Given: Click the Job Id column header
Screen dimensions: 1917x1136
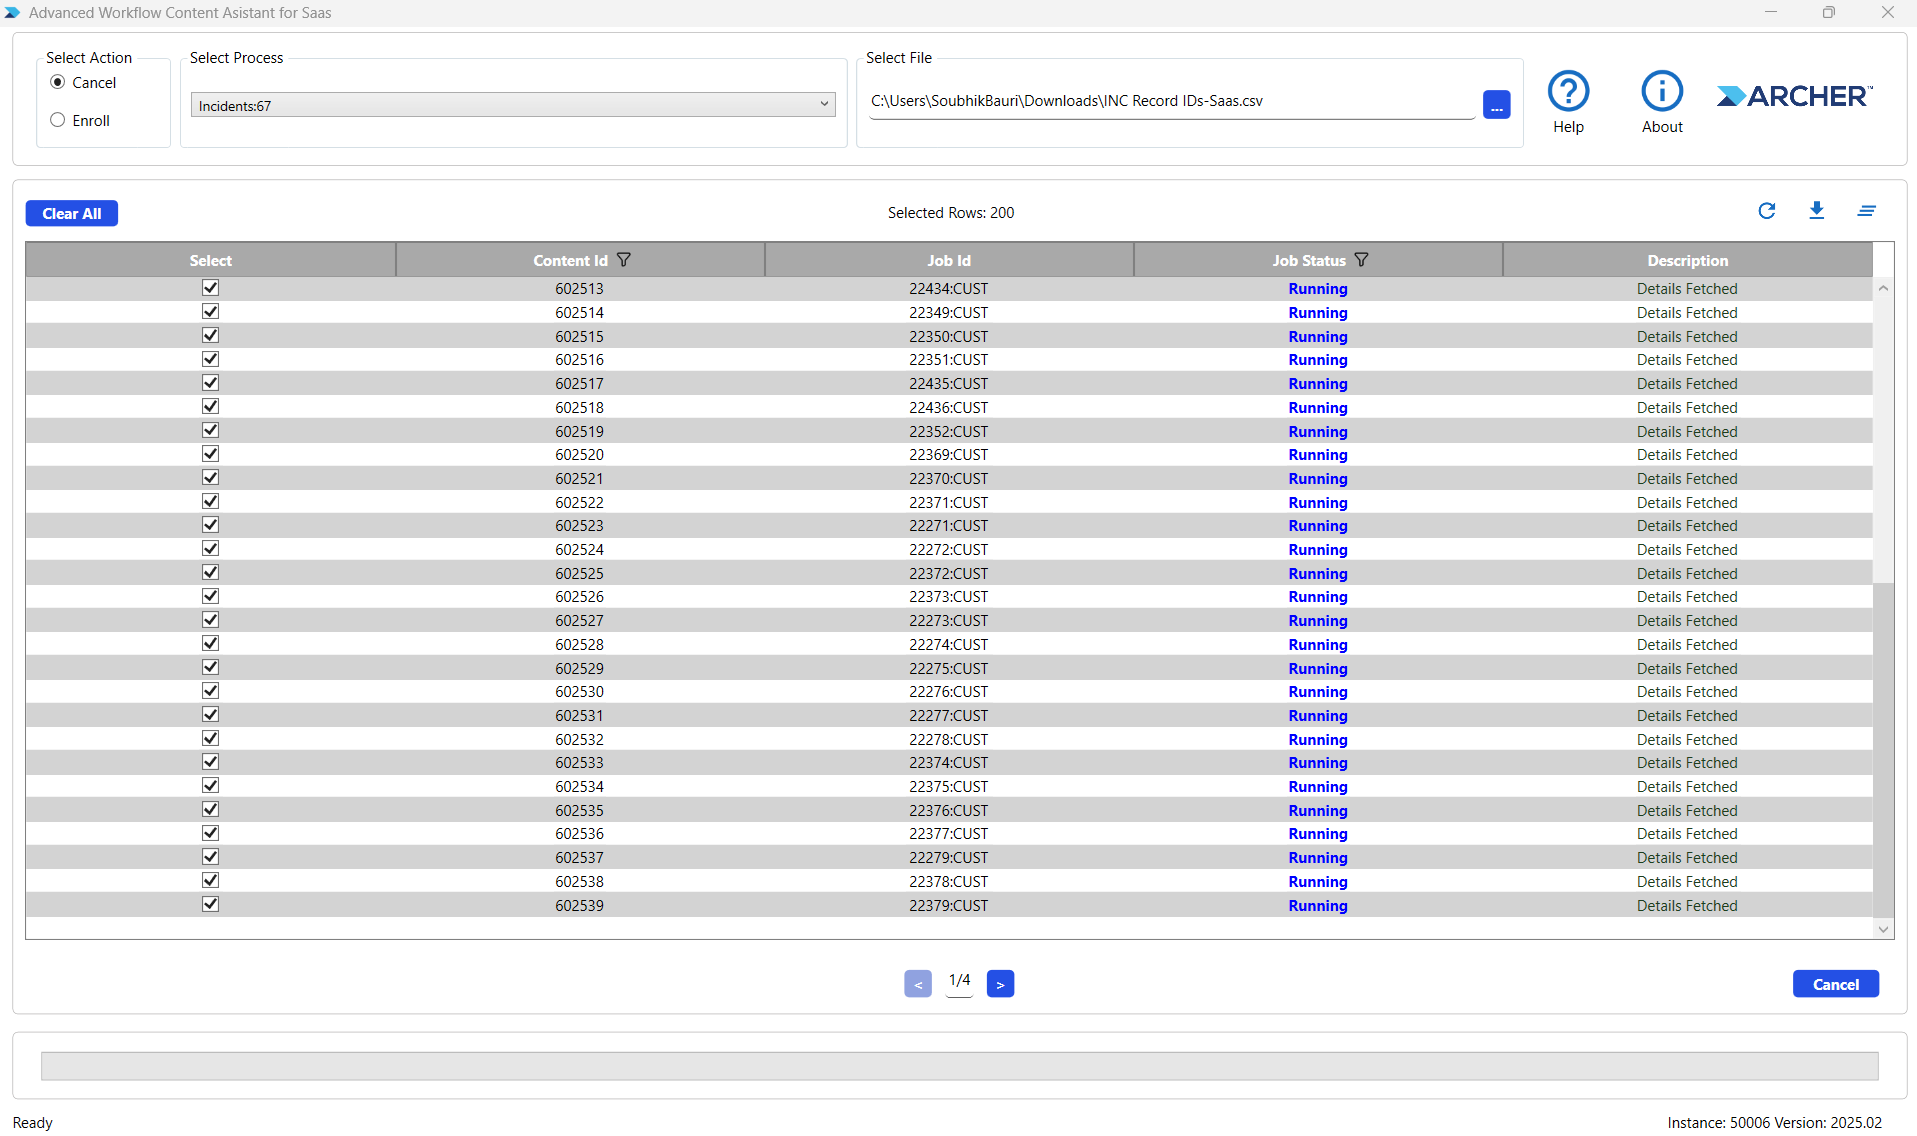Looking at the screenshot, I should 949,260.
